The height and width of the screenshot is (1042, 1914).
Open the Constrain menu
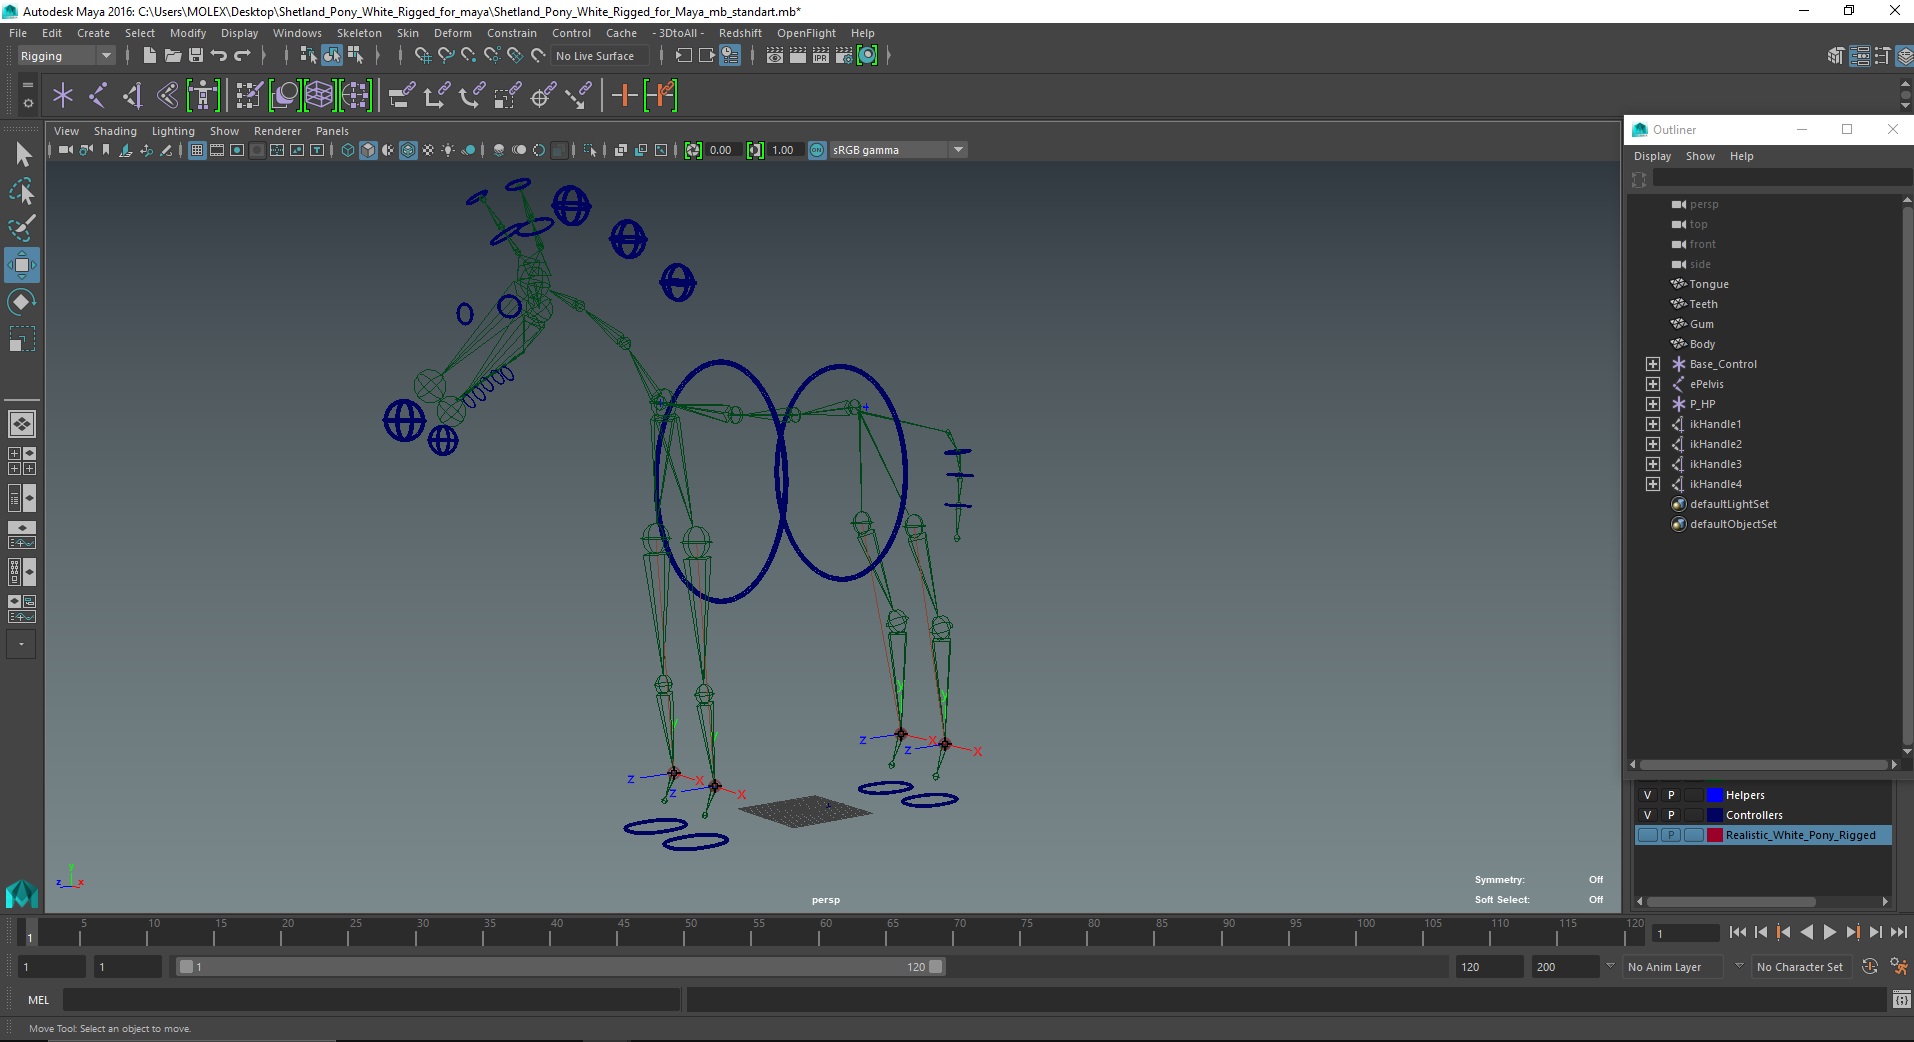pyautogui.click(x=511, y=33)
